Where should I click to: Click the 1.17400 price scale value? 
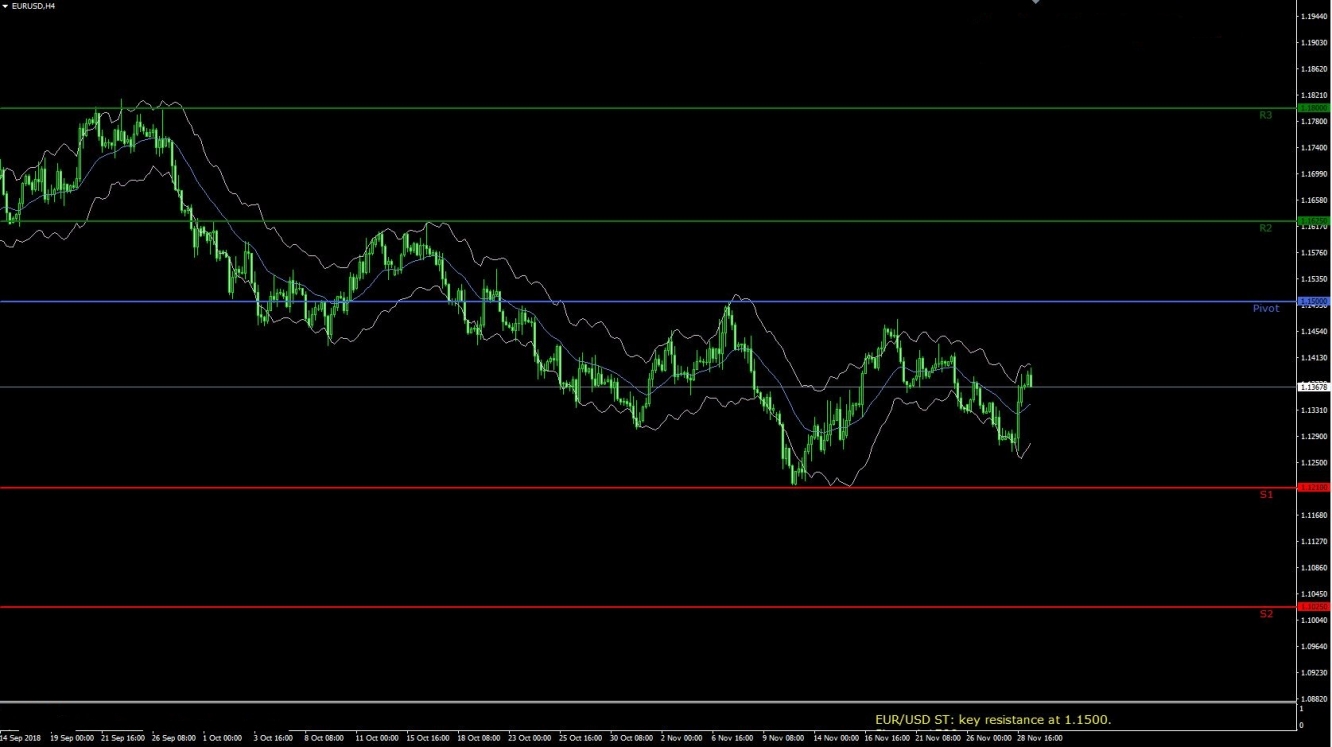point(1314,148)
